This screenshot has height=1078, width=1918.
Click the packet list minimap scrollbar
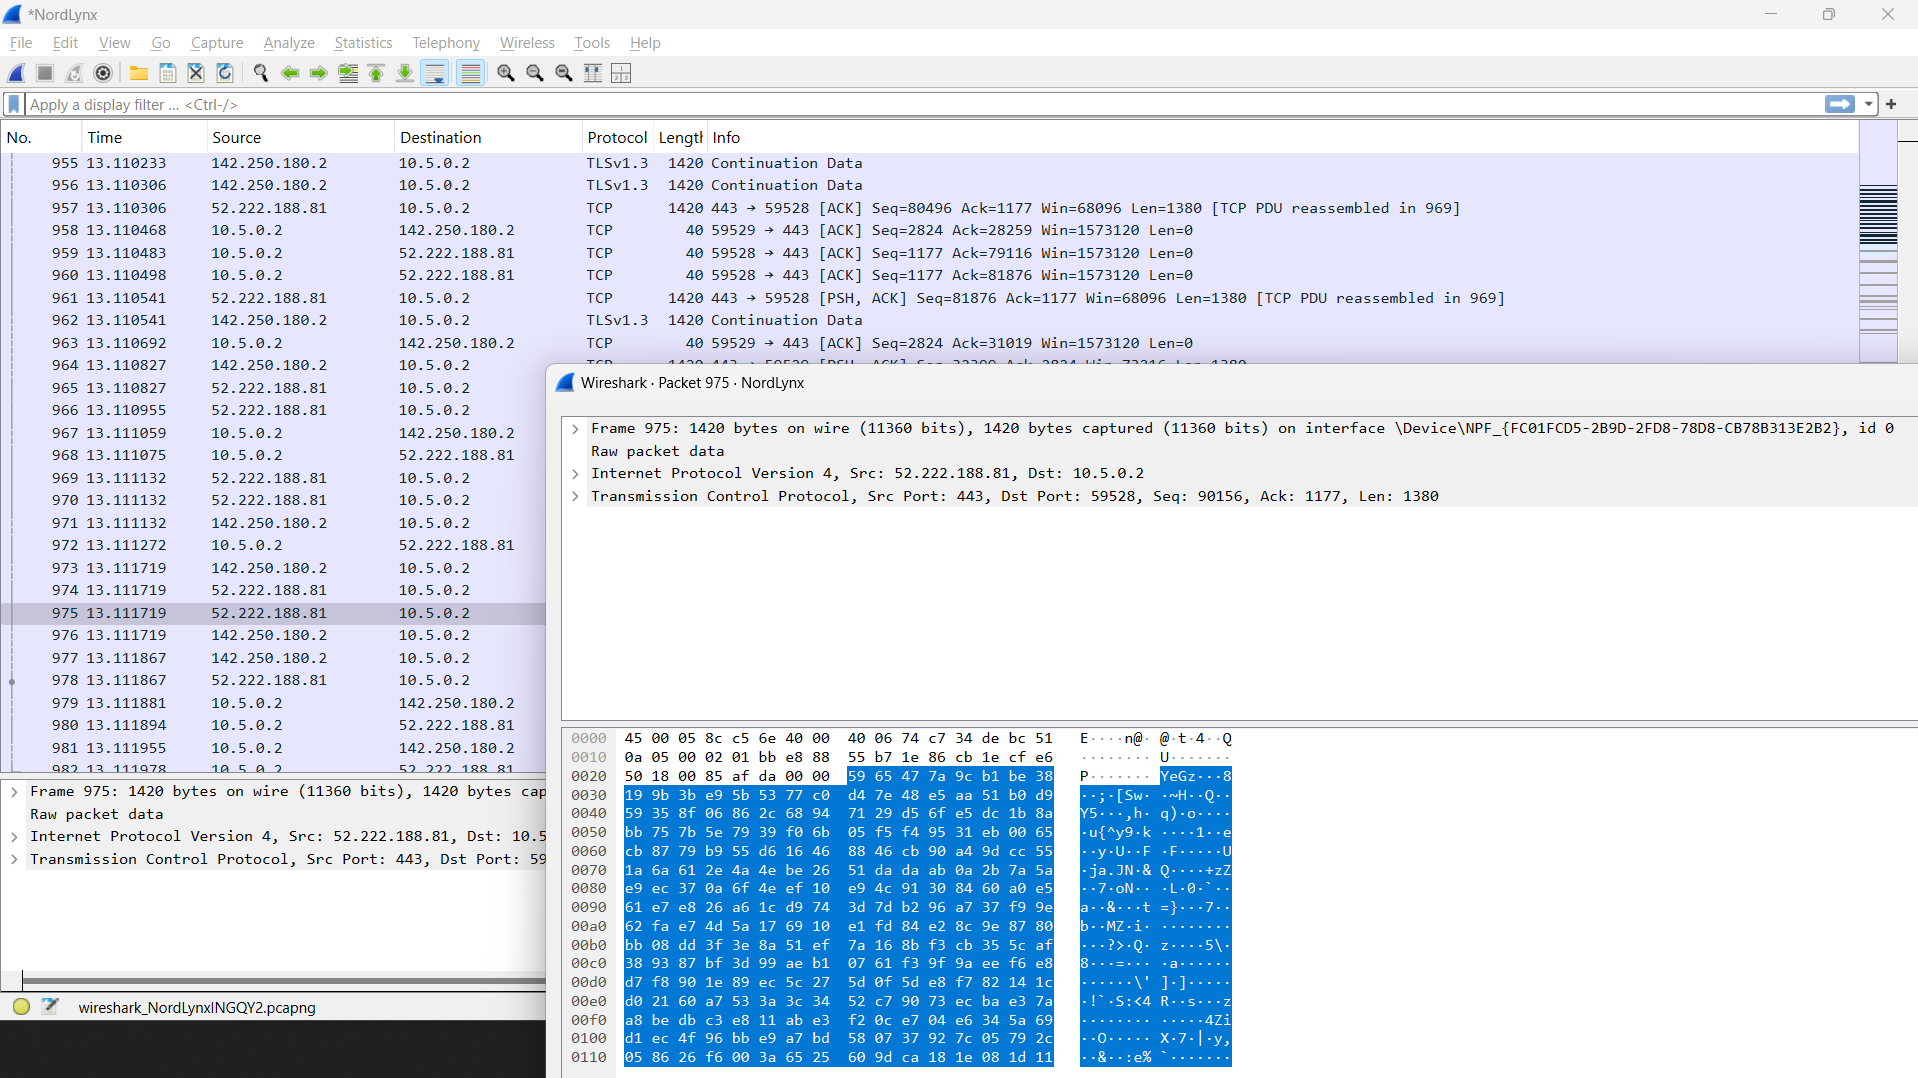click(x=1878, y=243)
